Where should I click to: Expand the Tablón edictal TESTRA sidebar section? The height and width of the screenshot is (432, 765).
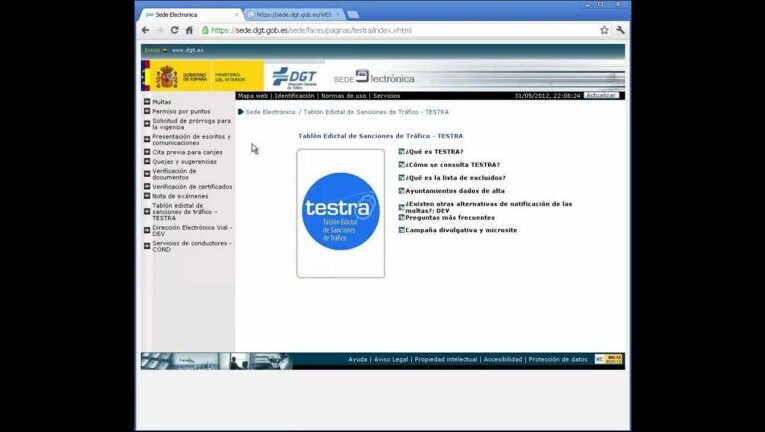(x=147, y=212)
